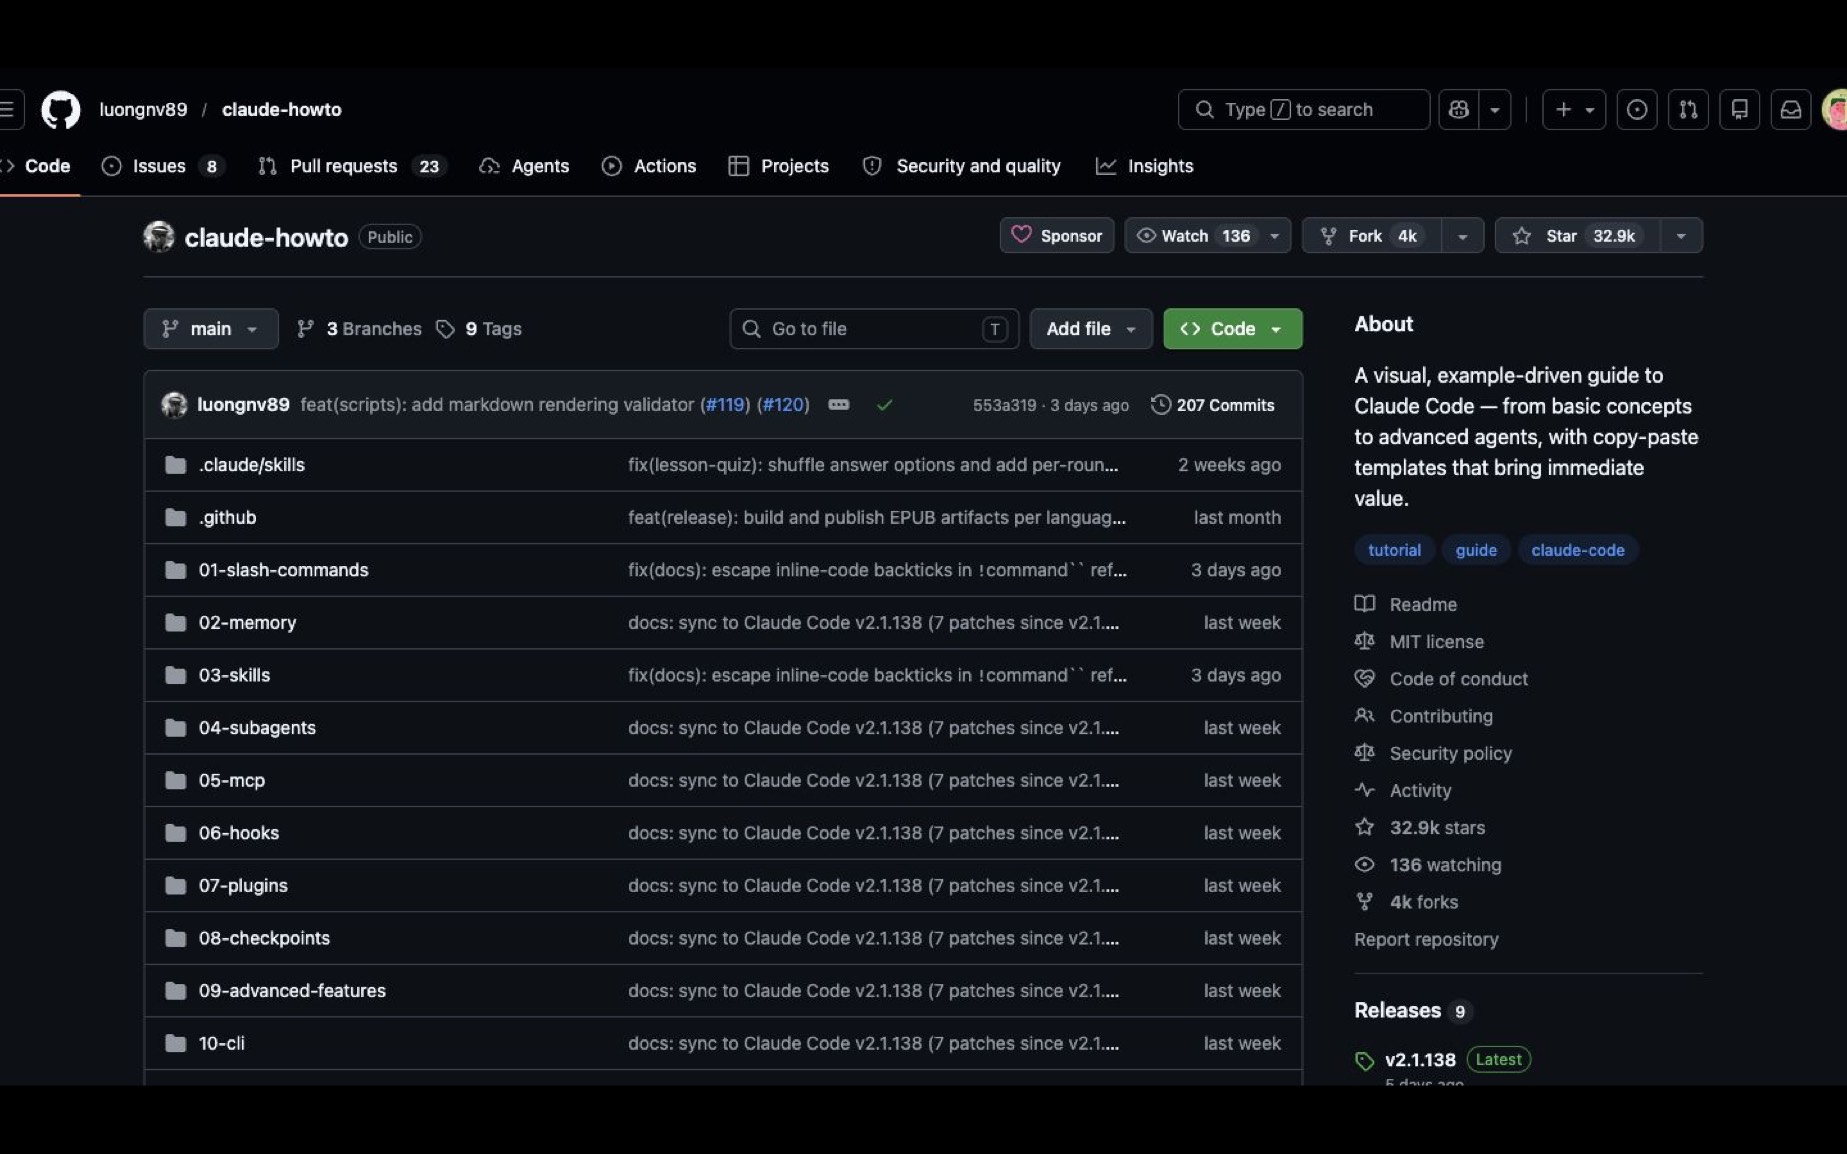Viewport: 1847px width, 1154px height.
Task: Open pull requests icon in top header
Action: tap(1688, 110)
